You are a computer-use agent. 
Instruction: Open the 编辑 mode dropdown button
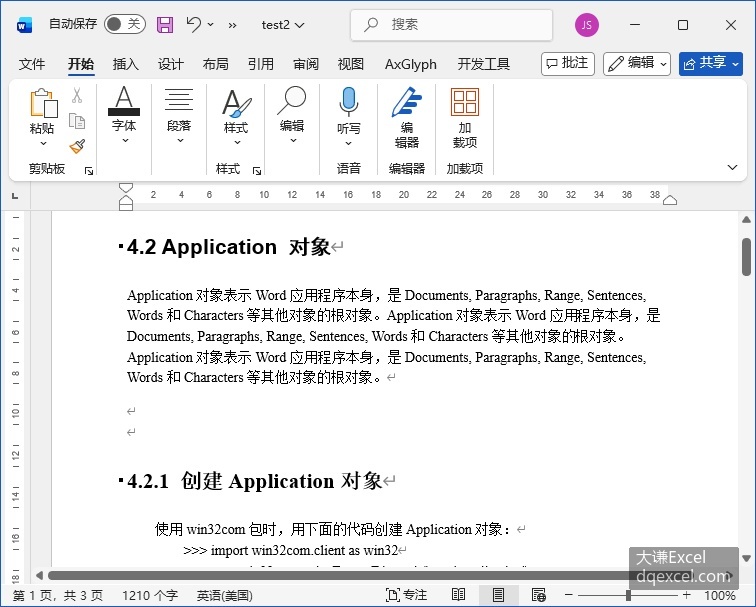click(x=636, y=64)
